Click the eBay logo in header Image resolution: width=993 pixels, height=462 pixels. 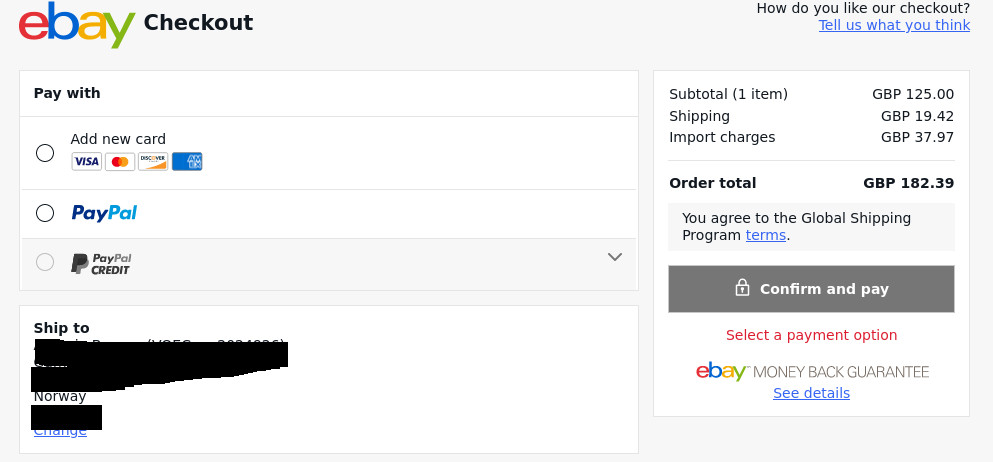point(77,25)
